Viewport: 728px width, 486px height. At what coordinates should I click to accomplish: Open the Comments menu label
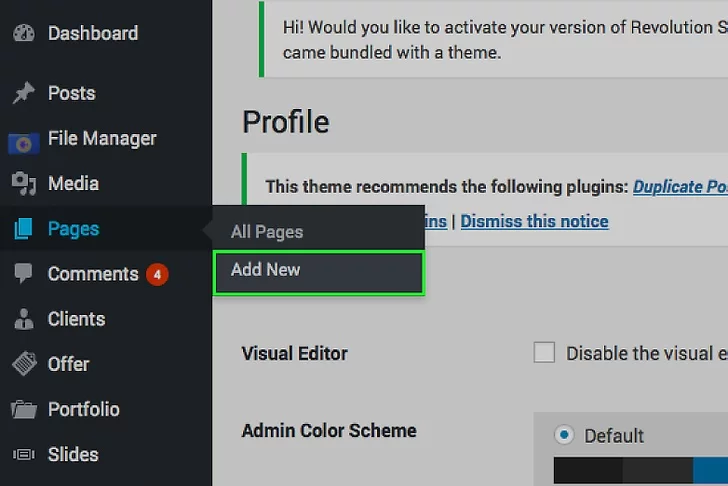point(93,274)
